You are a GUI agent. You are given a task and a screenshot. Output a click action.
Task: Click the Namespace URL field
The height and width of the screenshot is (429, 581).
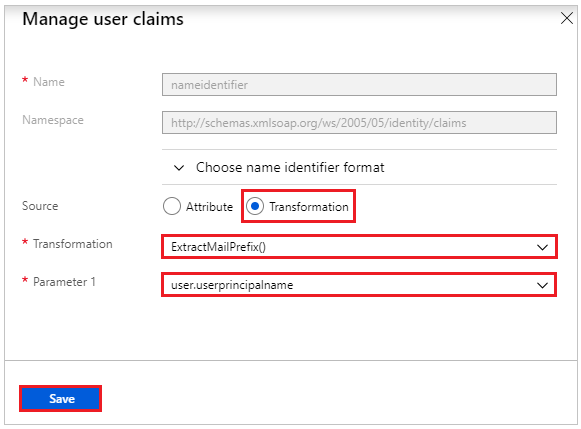(359, 123)
